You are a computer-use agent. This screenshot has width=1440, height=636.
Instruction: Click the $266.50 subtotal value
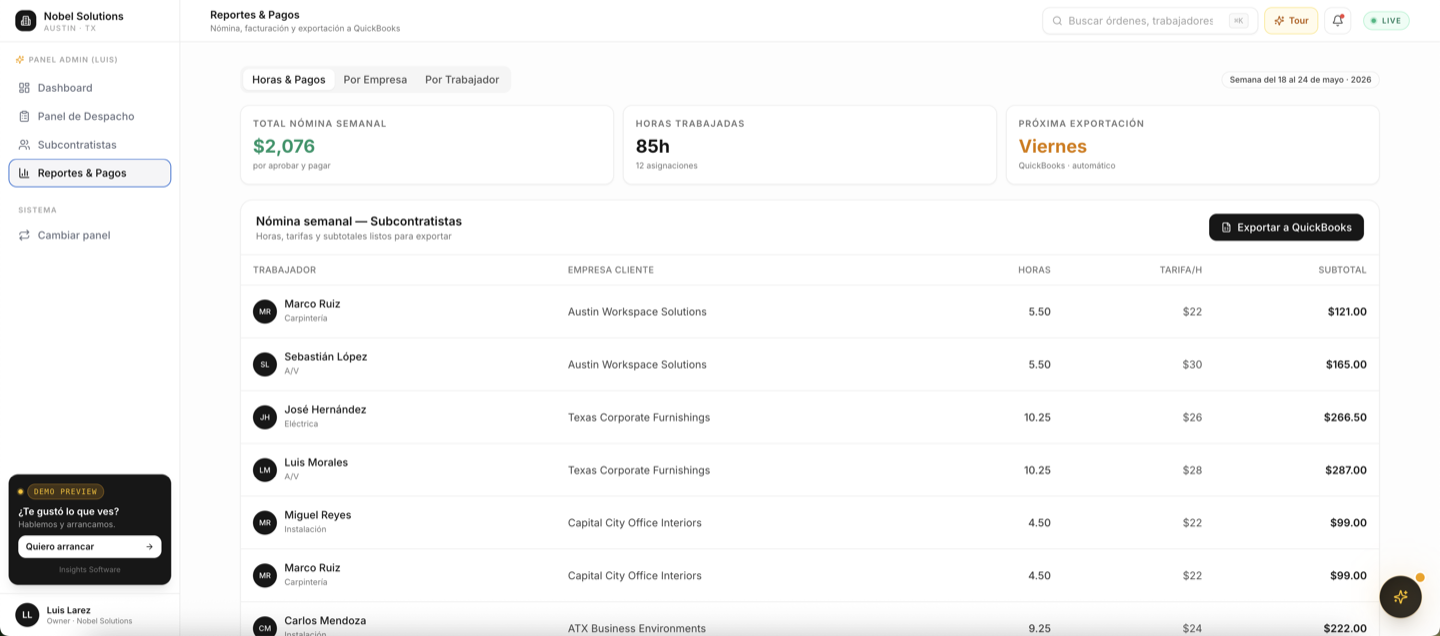pyautogui.click(x=1345, y=417)
